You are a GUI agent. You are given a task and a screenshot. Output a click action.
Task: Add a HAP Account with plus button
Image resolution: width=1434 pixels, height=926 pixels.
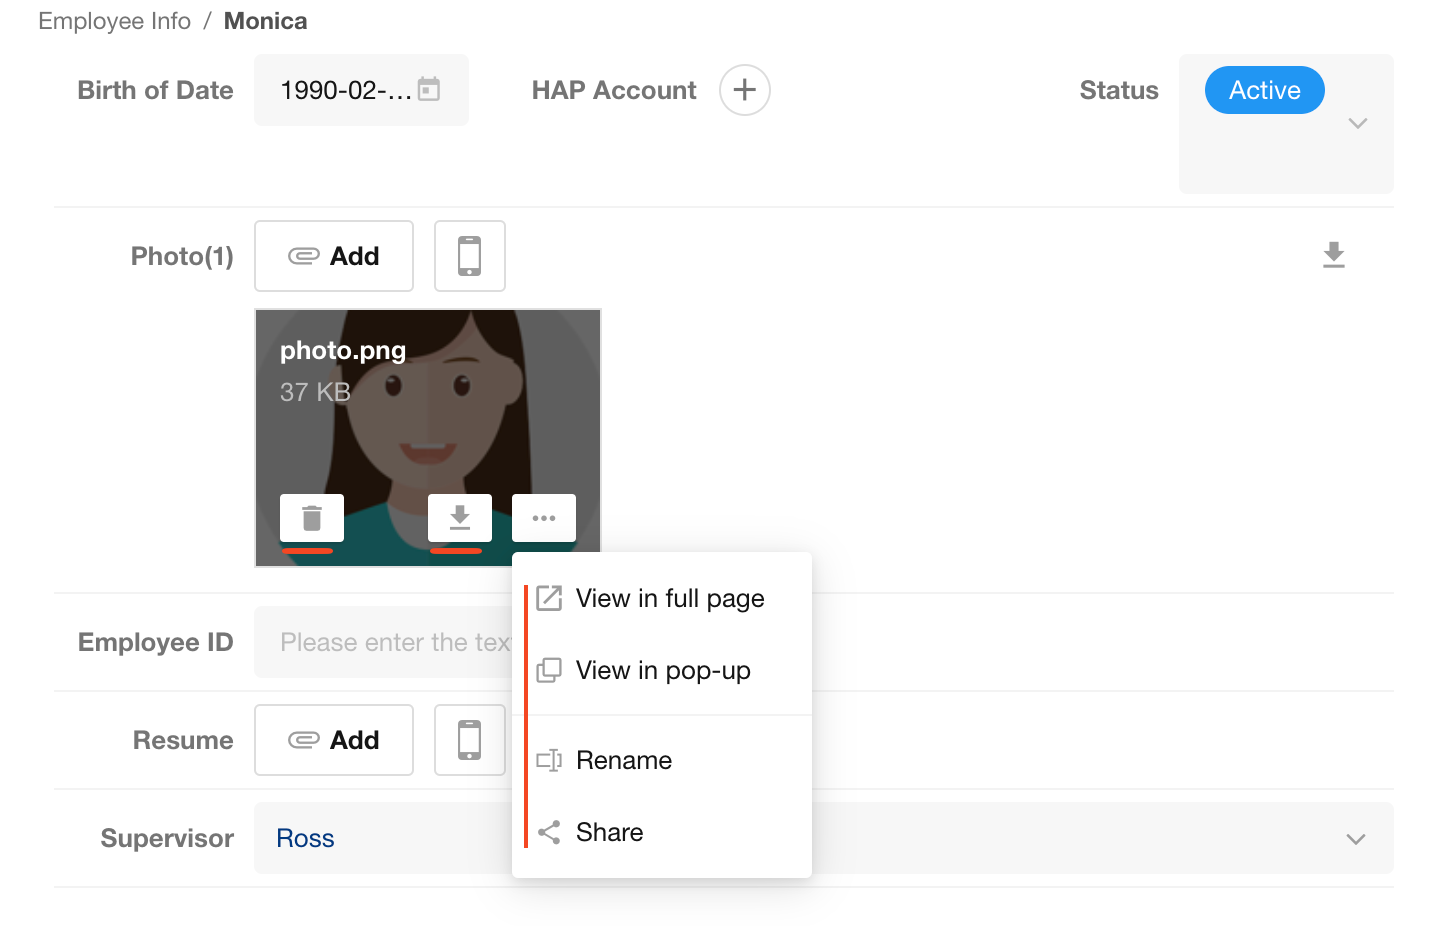point(745,90)
